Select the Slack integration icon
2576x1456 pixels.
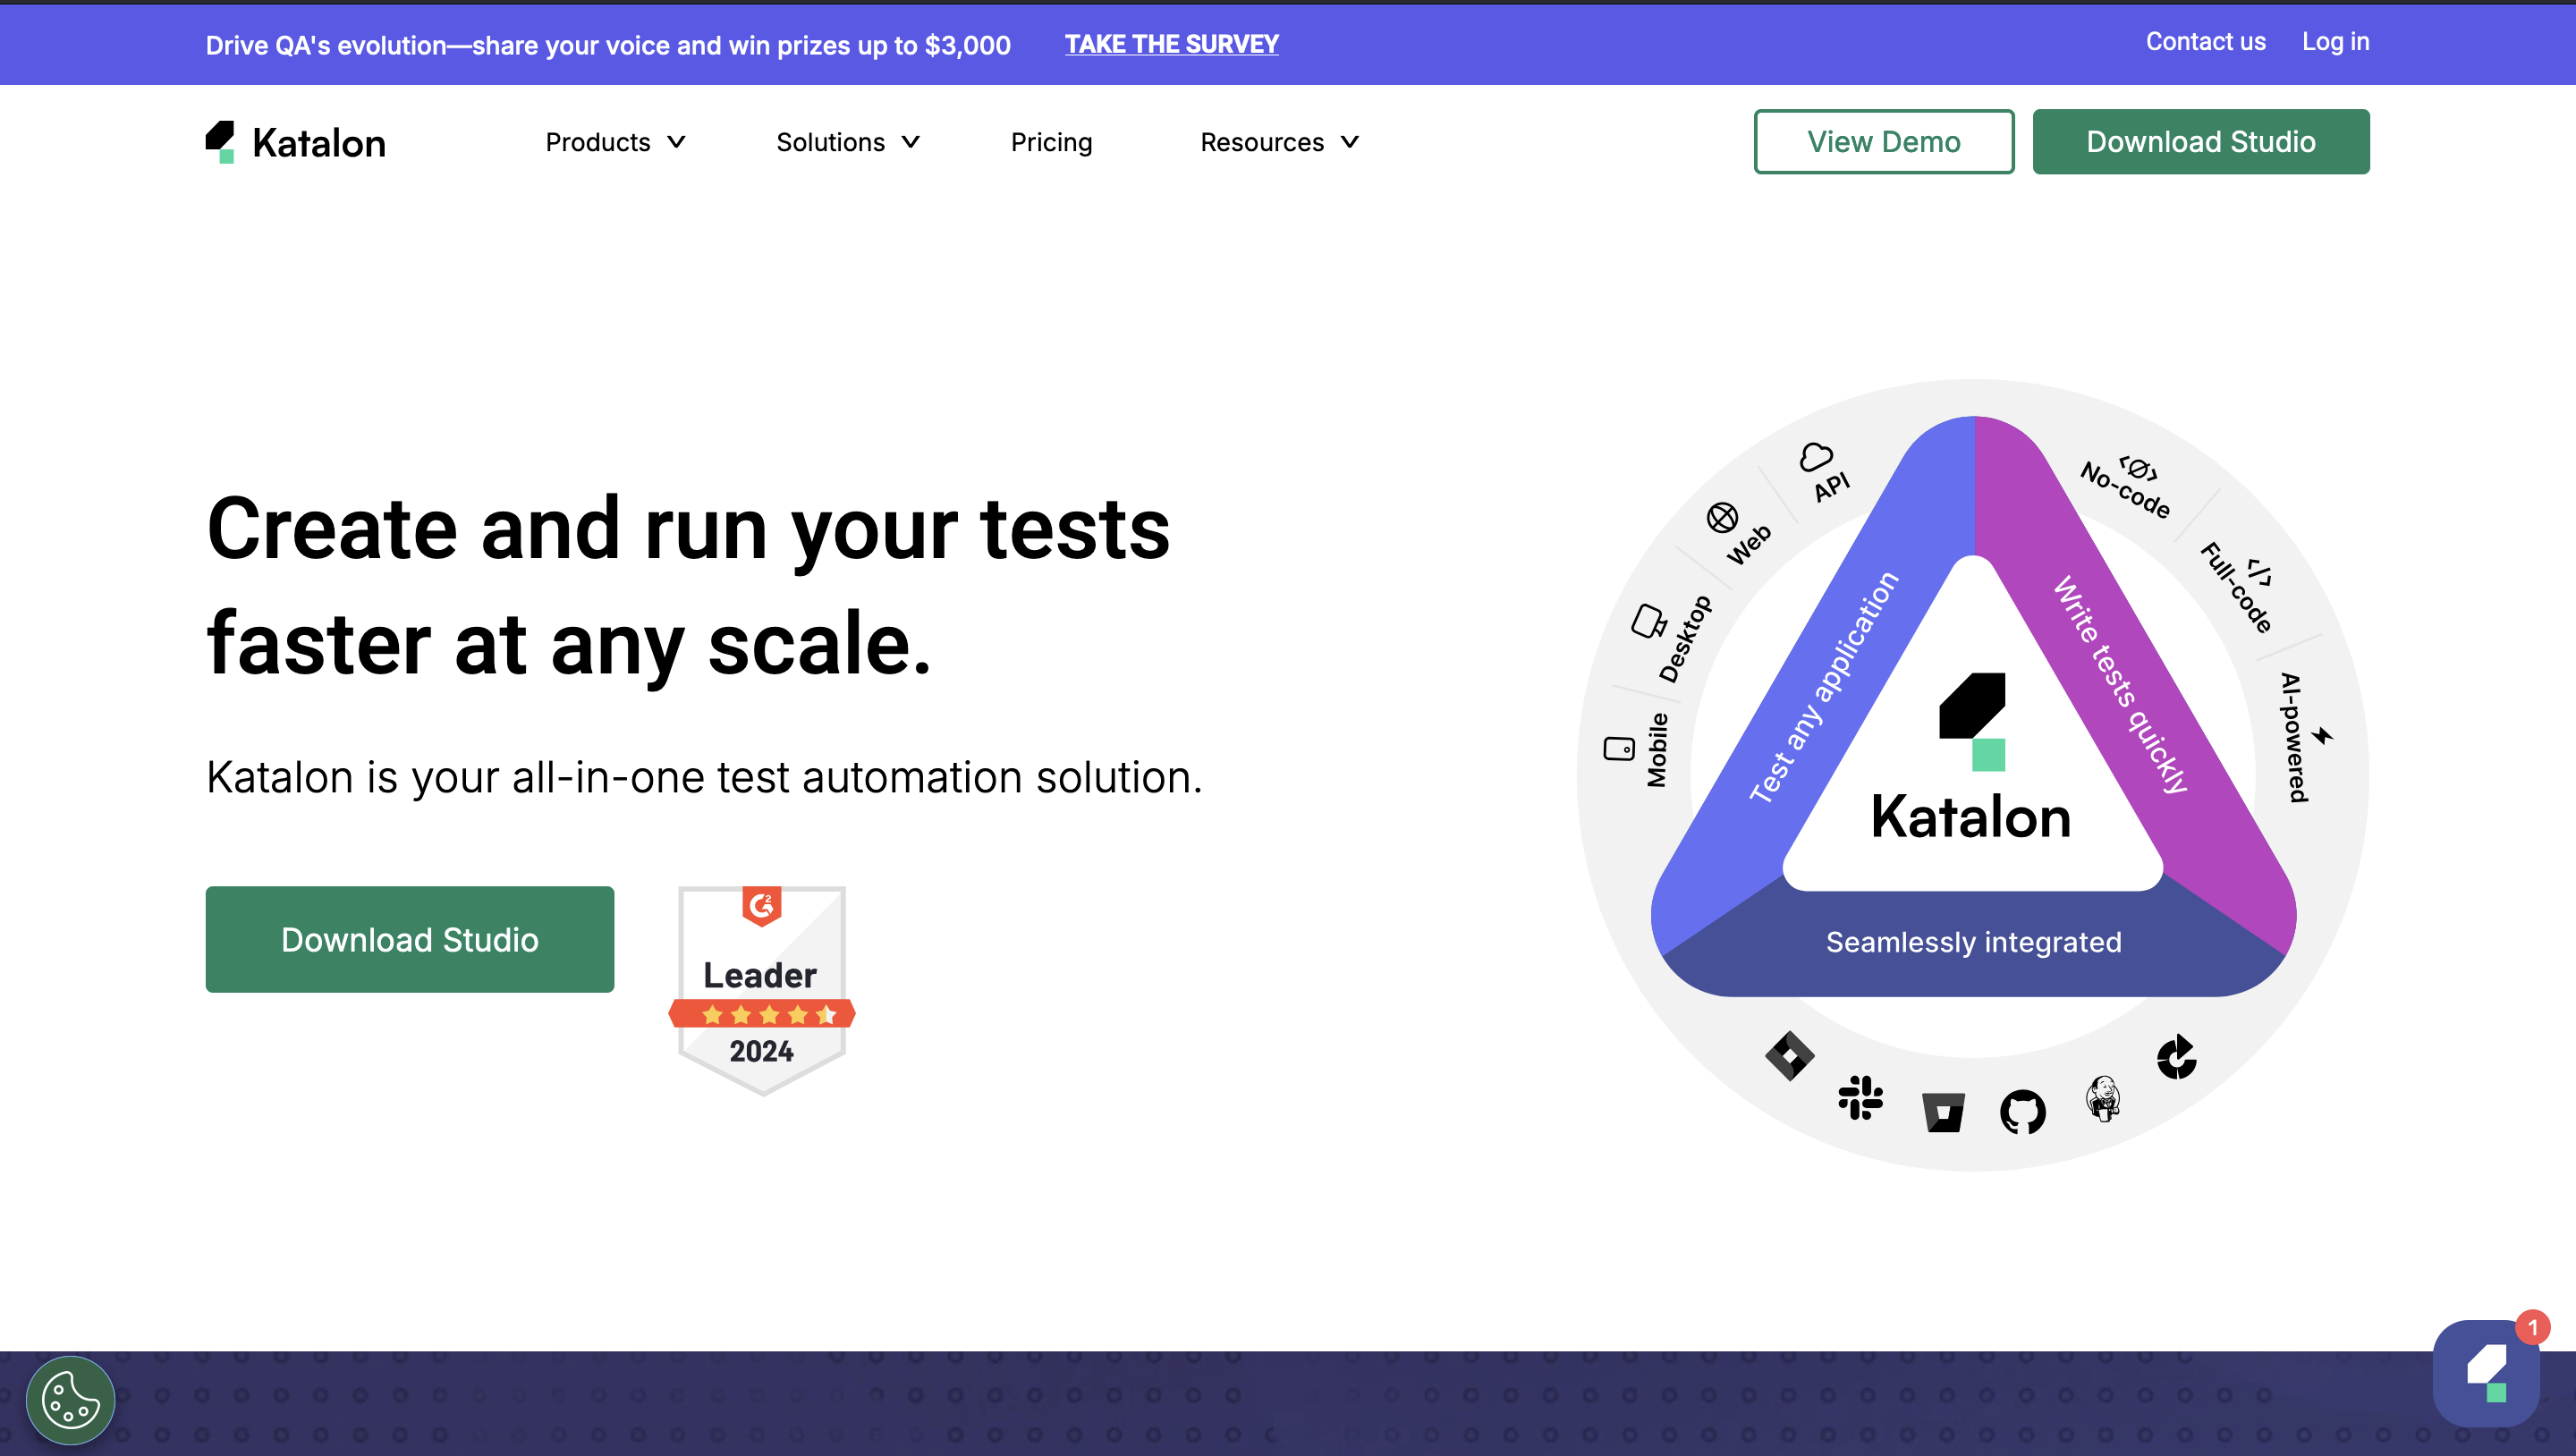(x=1860, y=1100)
